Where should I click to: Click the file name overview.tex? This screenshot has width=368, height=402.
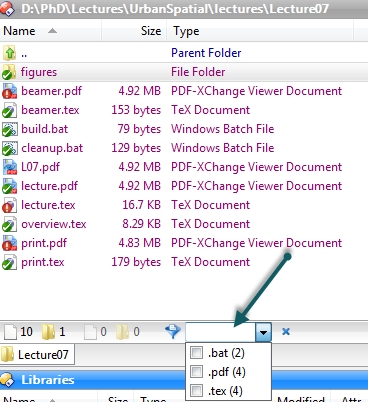pos(54,224)
